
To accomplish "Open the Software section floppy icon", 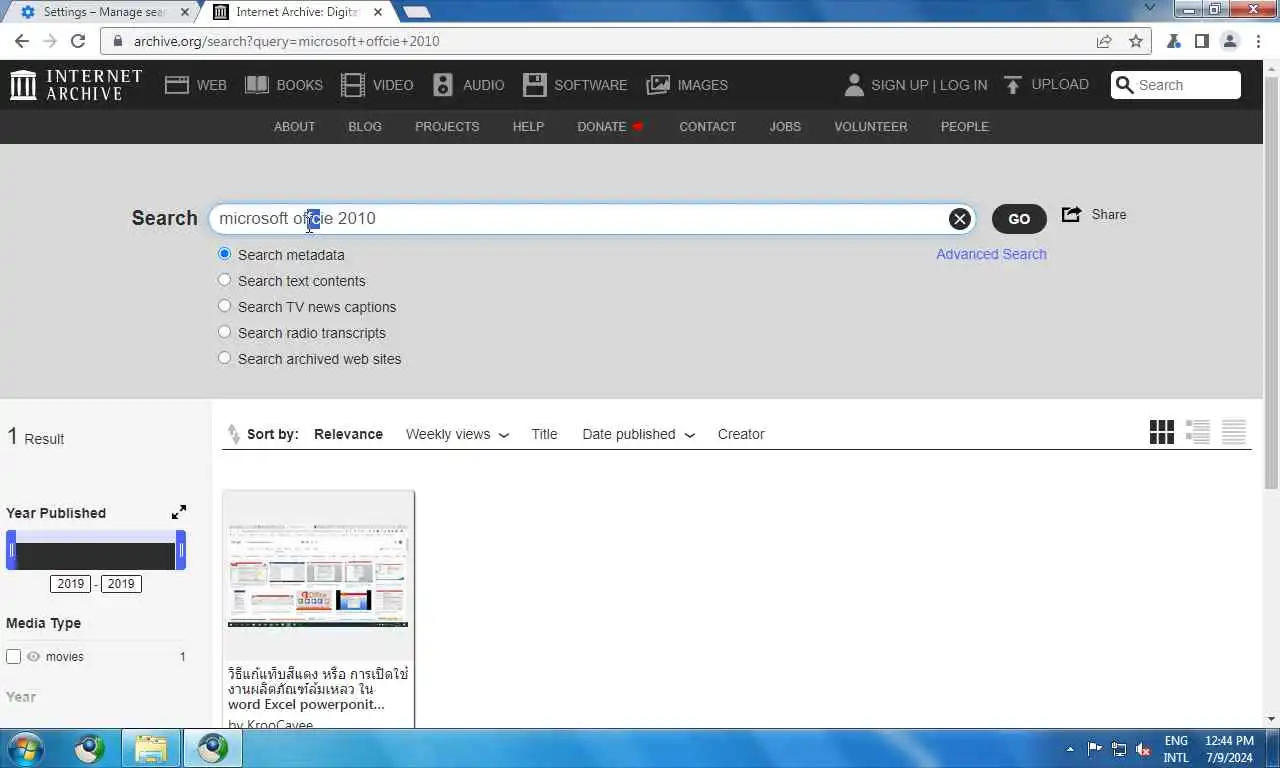I will [535, 85].
